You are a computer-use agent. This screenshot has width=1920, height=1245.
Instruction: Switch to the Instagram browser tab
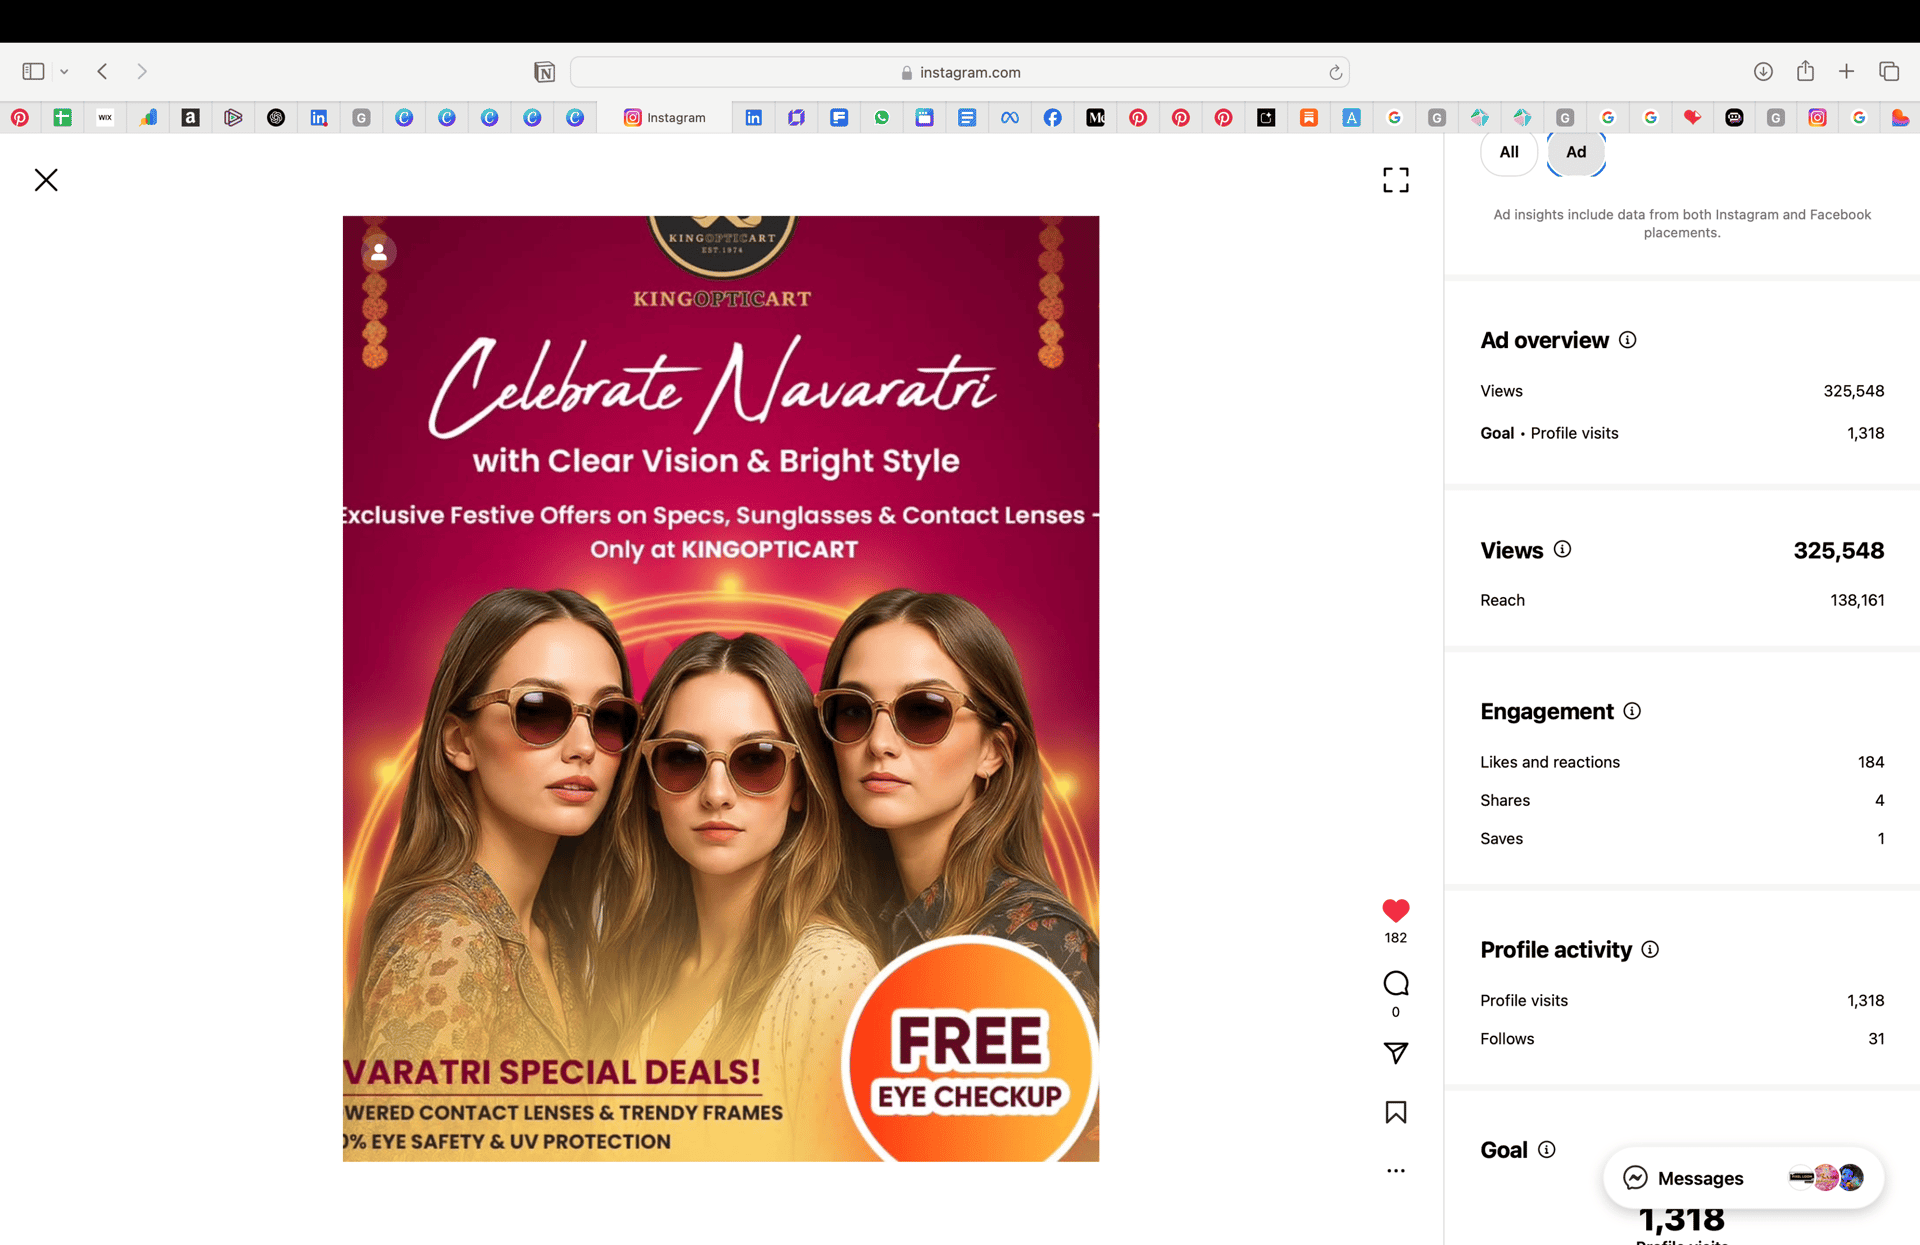pyautogui.click(x=667, y=117)
